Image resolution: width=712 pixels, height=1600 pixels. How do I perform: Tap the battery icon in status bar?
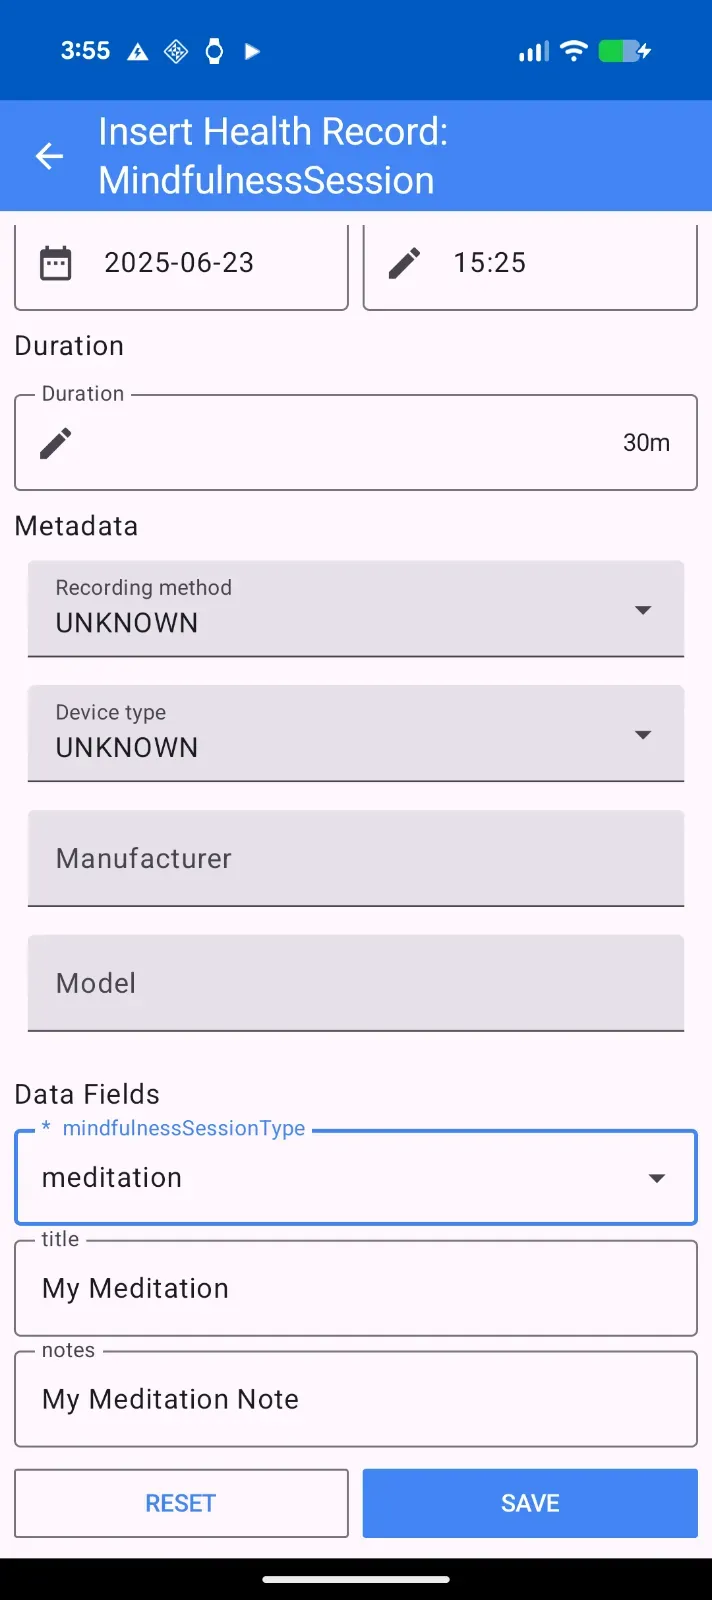point(624,51)
